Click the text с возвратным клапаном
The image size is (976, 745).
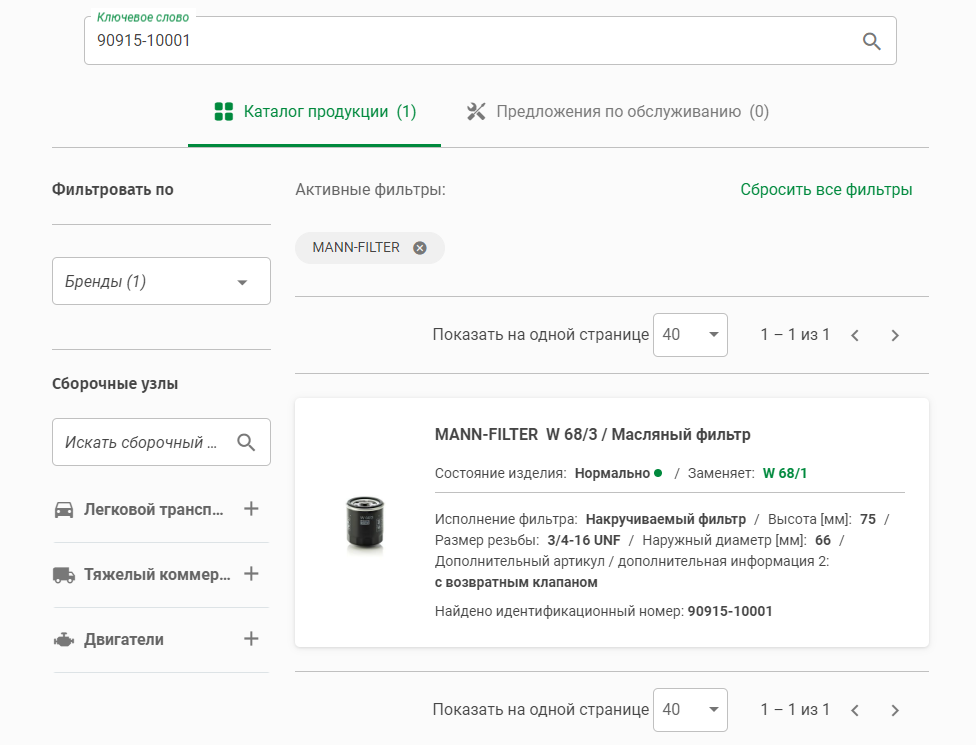click(x=516, y=583)
